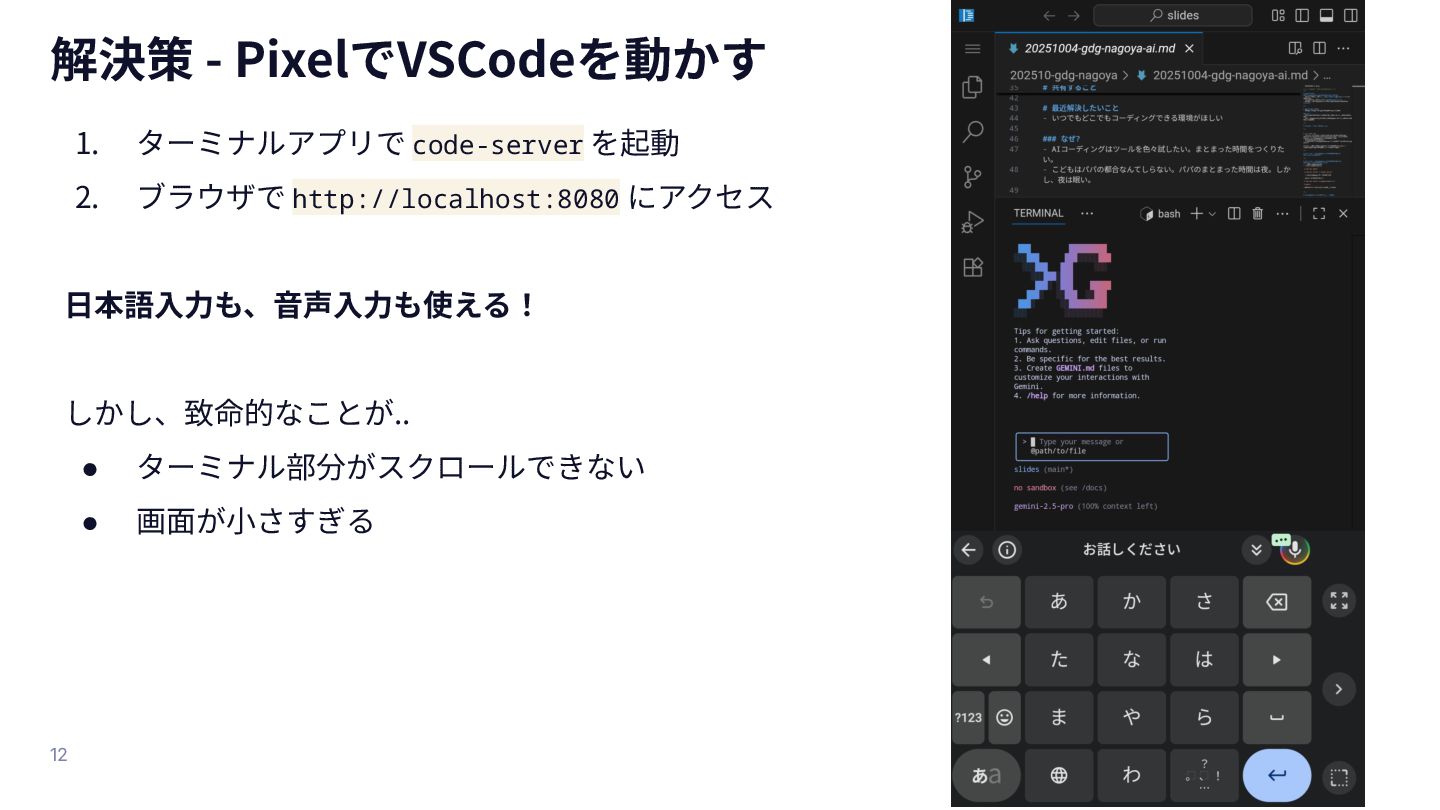Tap the space key

1277,717
